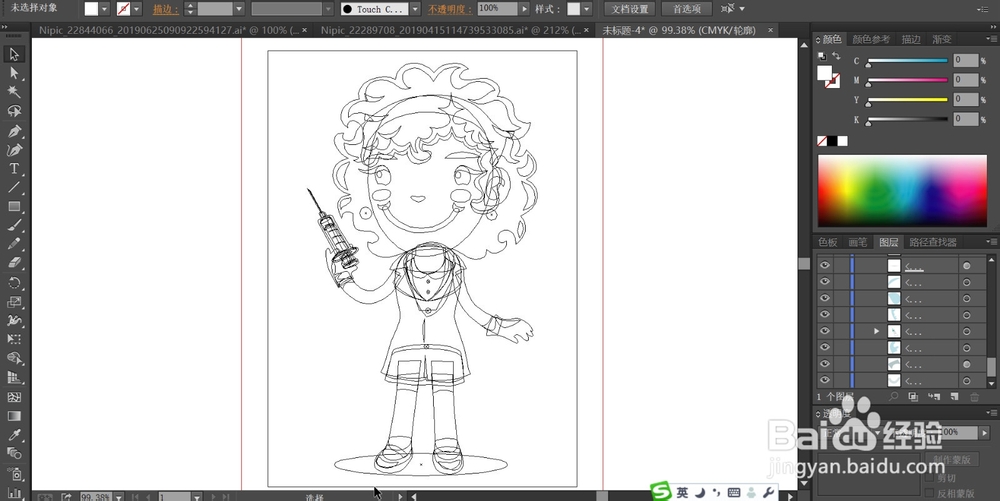The height and width of the screenshot is (501, 1000).
Task: Select the Lasso tool
Action: (14, 111)
